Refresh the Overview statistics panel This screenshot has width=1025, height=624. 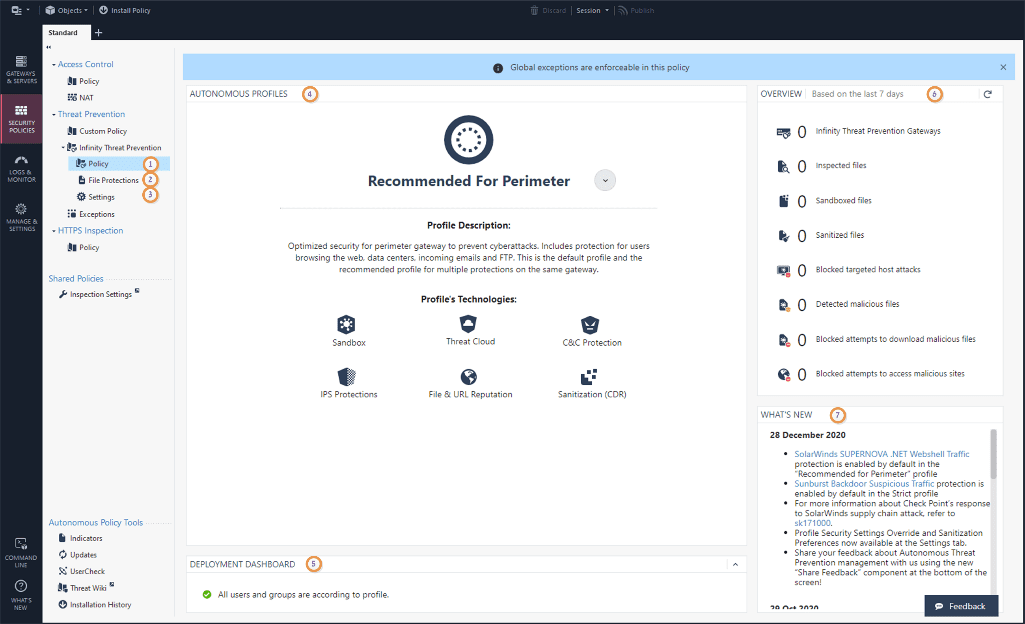click(988, 93)
